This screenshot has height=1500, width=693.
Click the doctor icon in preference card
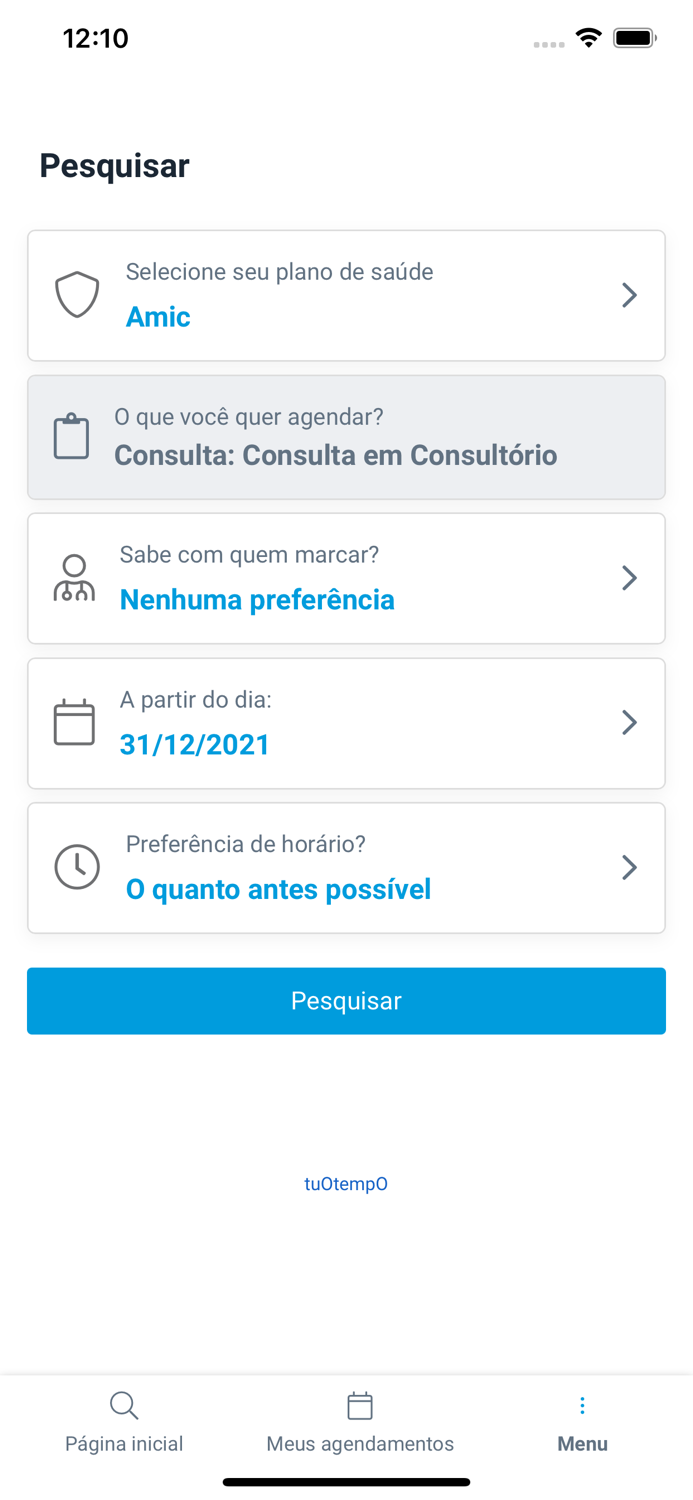(75, 578)
